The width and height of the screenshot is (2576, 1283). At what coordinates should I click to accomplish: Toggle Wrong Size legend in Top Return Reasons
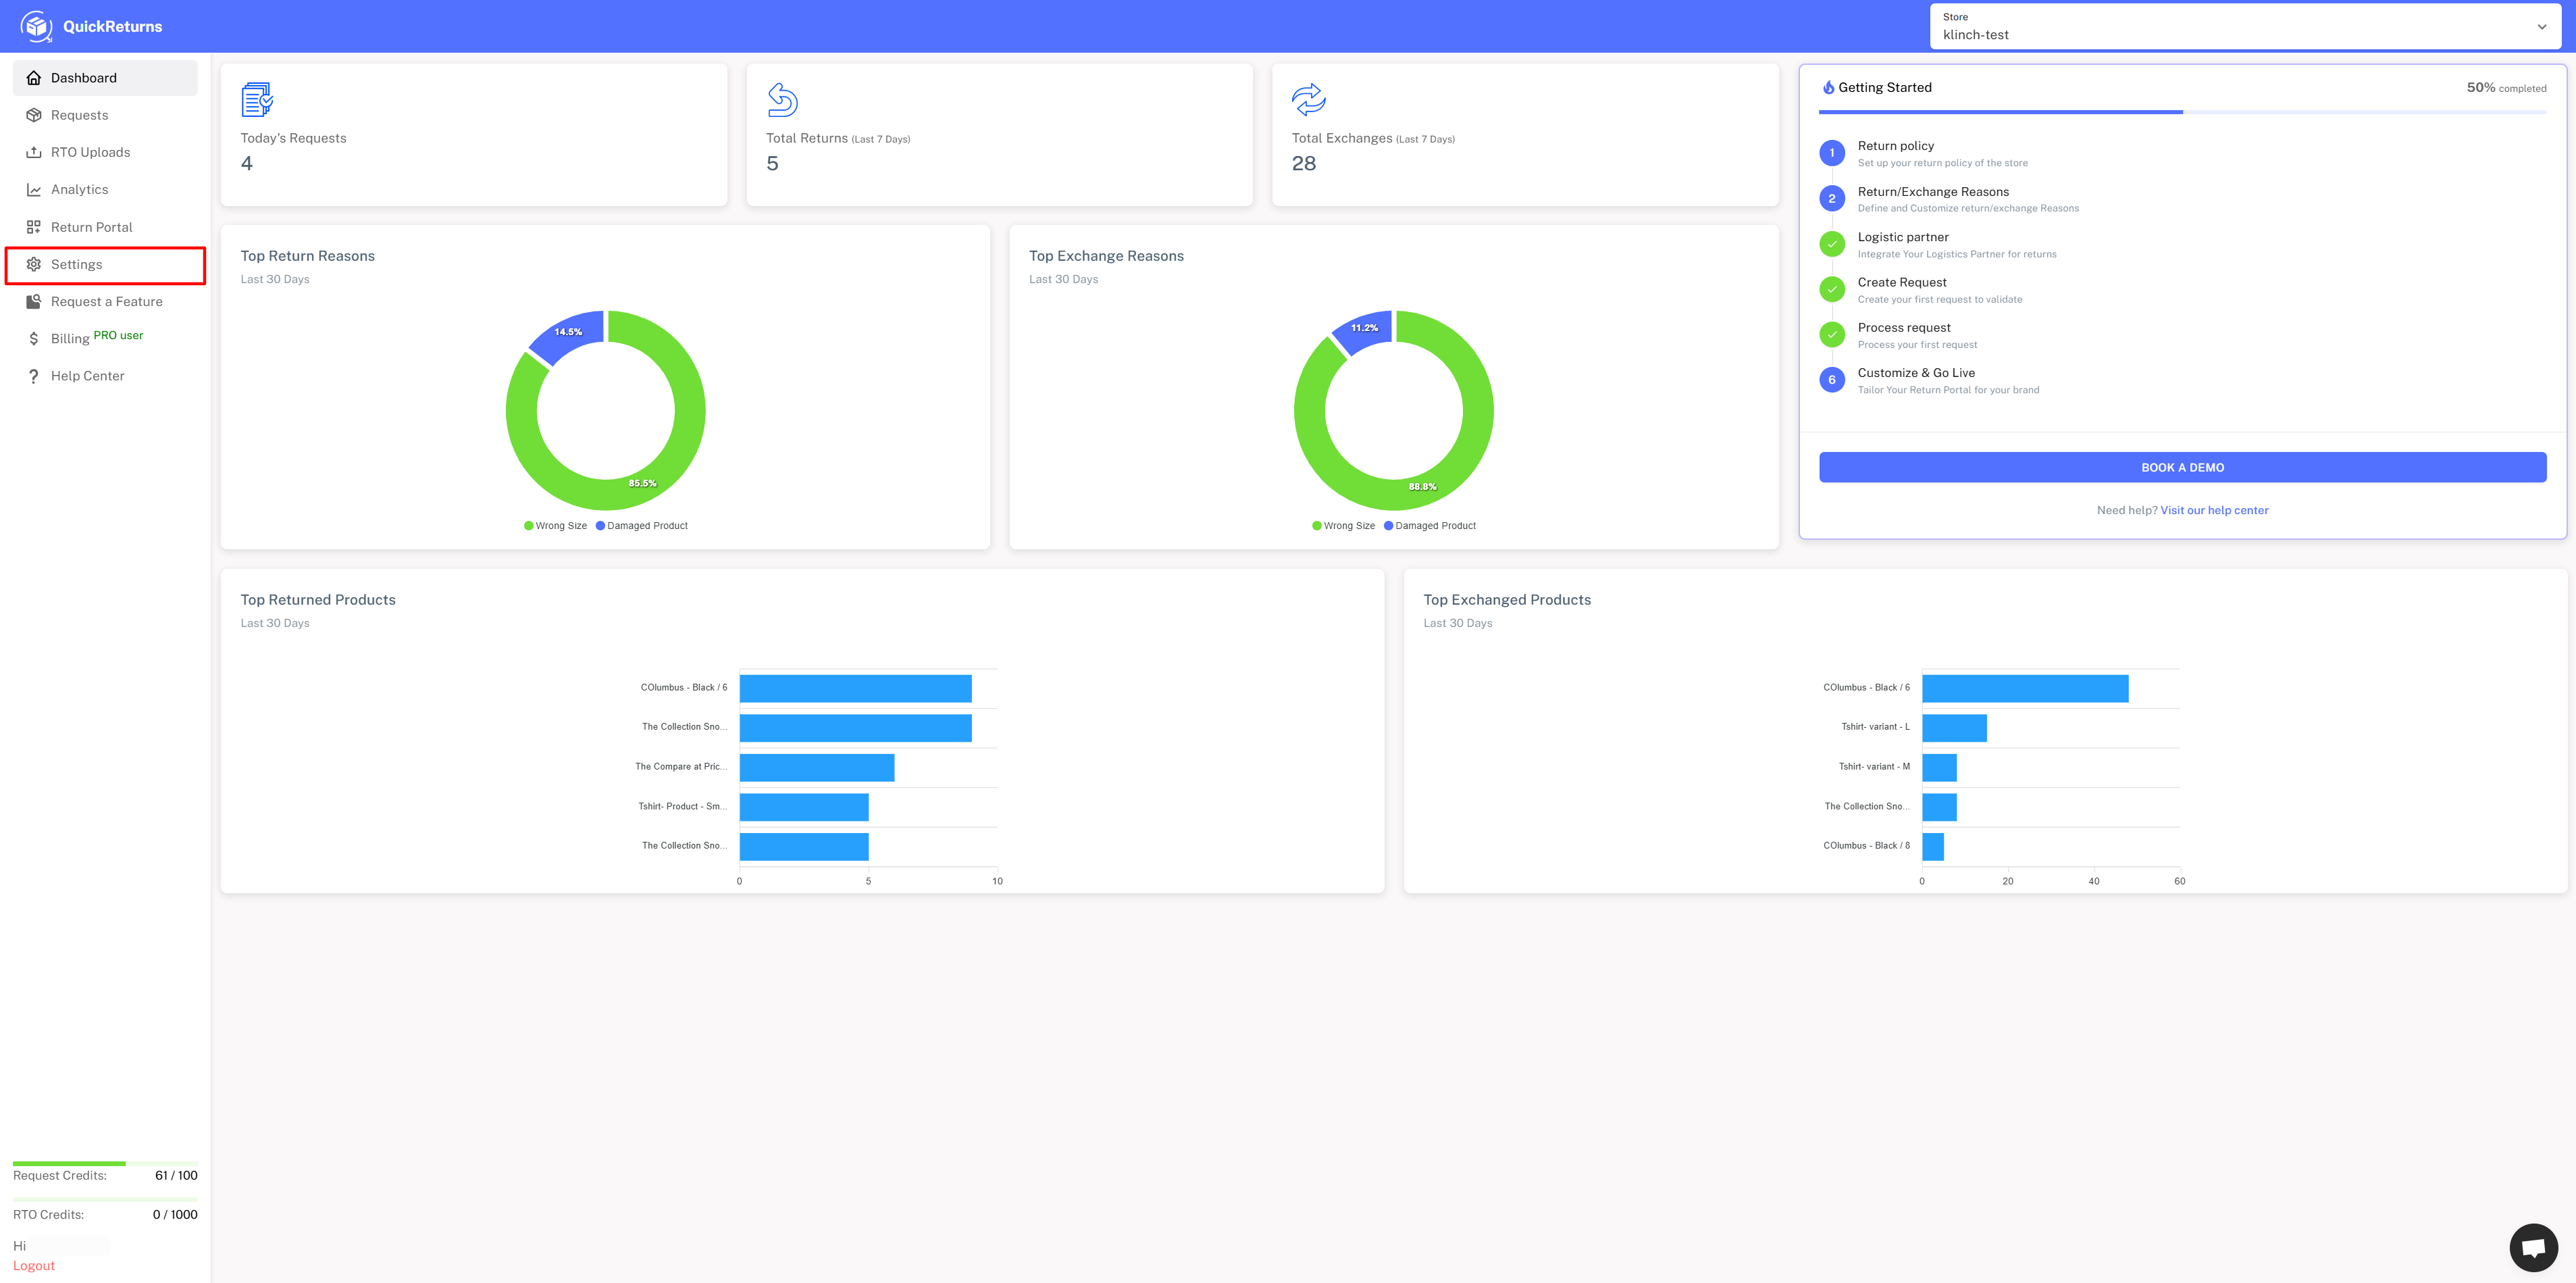555,526
